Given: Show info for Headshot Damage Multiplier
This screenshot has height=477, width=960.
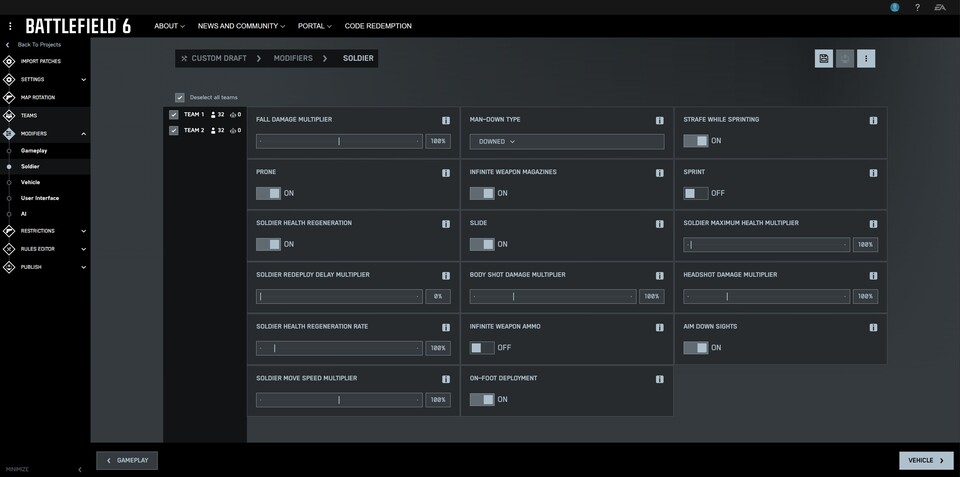Looking at the screenshot, I should [873, 275].
